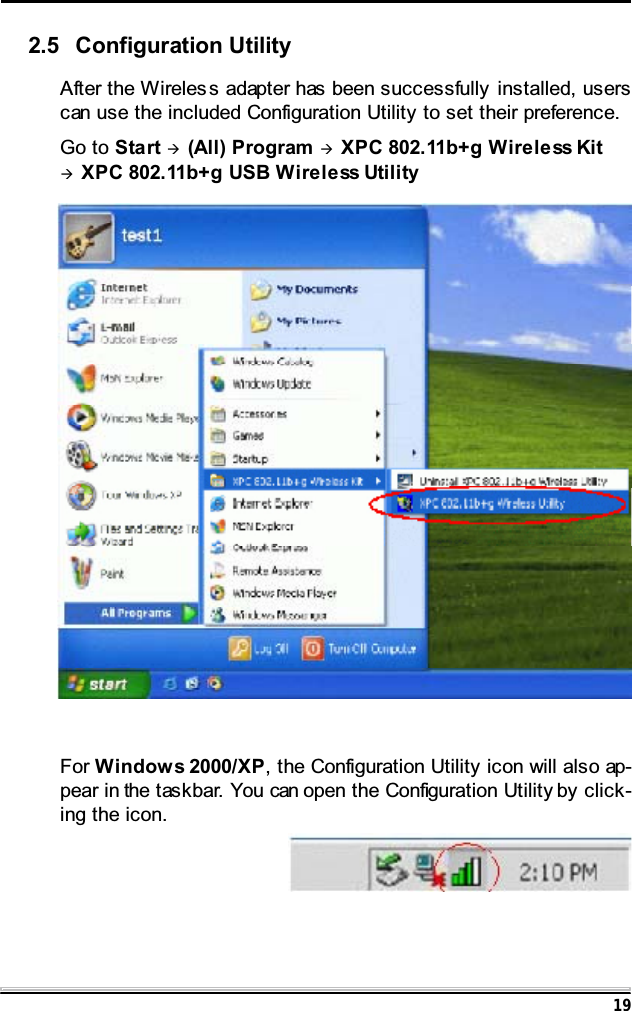632x1011 pixels.
Task: Choose XPC 802.11b+g Wireless Utility entry text
Action: (x=492, y=504)
